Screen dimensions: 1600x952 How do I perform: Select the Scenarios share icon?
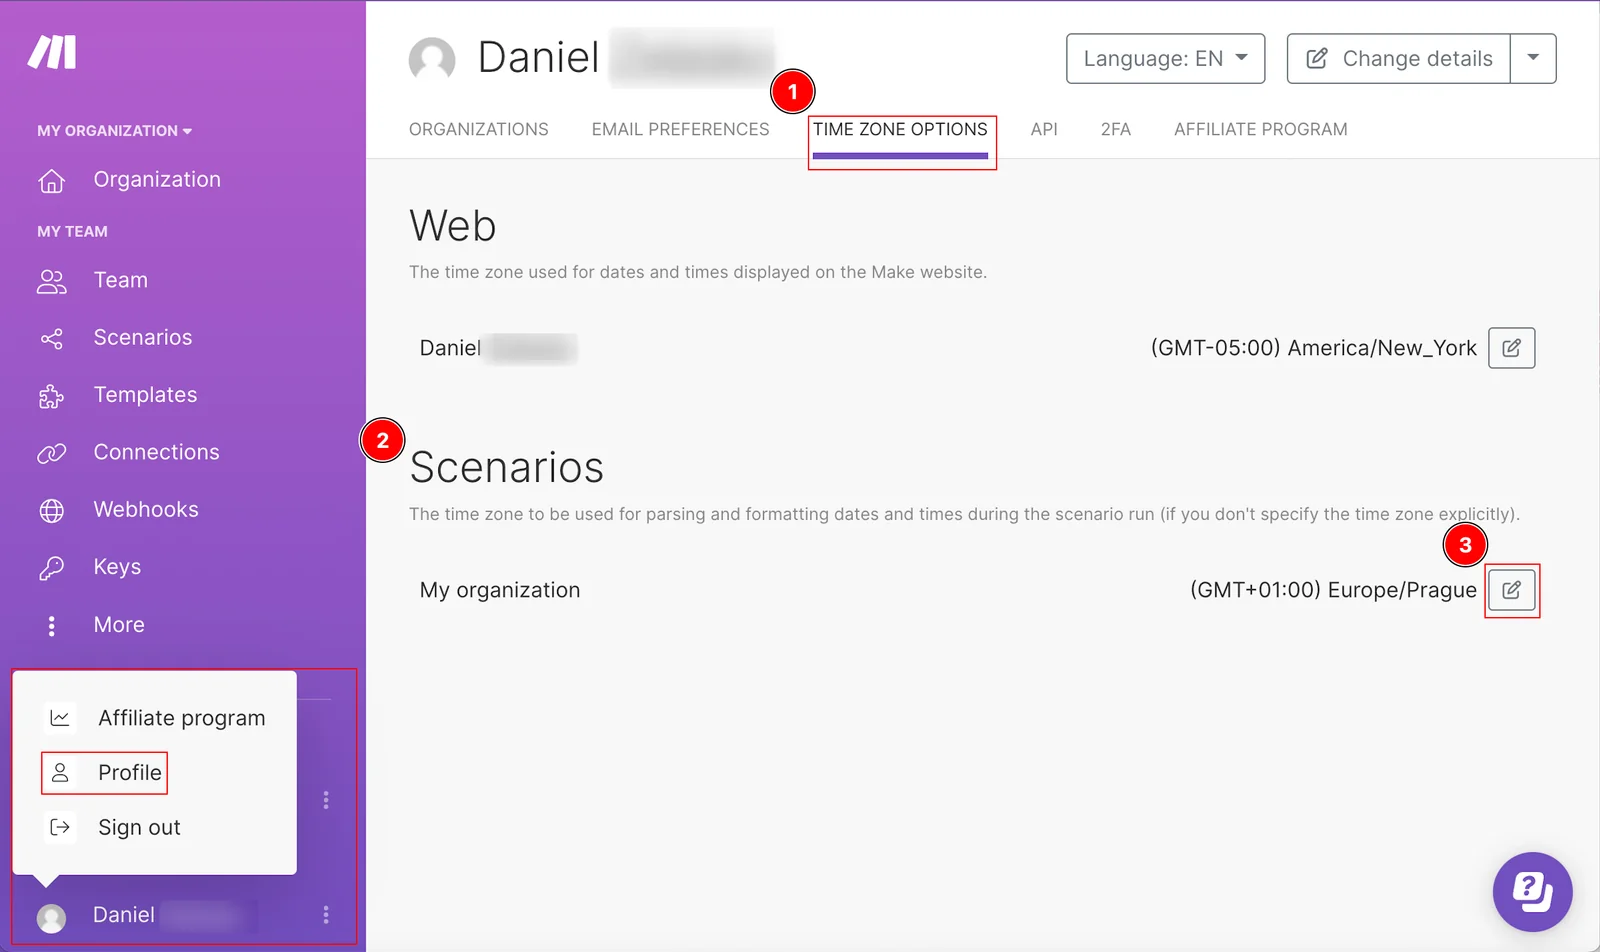(x=52, y=339)
